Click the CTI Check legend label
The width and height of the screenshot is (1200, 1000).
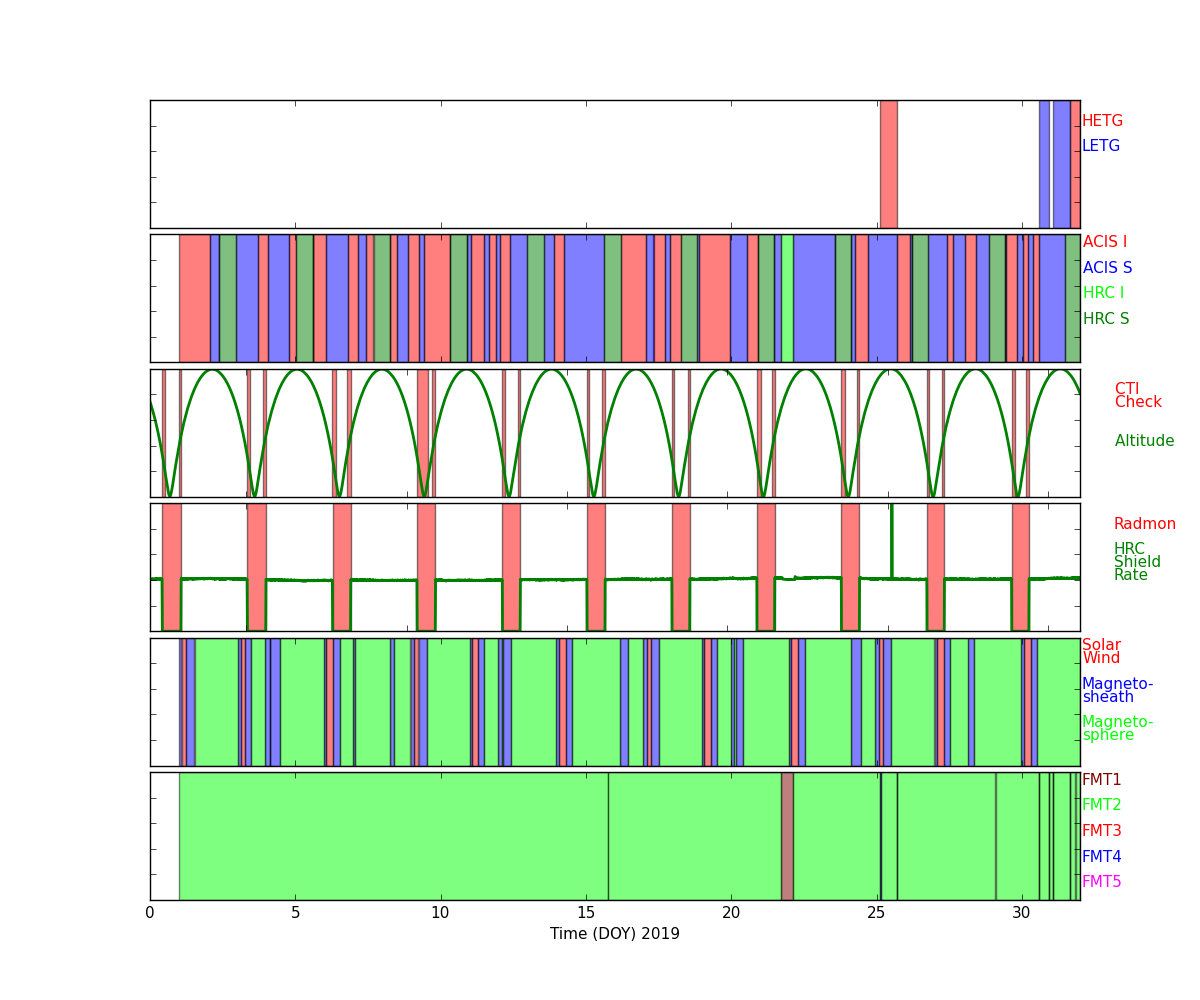(1138, 396)
